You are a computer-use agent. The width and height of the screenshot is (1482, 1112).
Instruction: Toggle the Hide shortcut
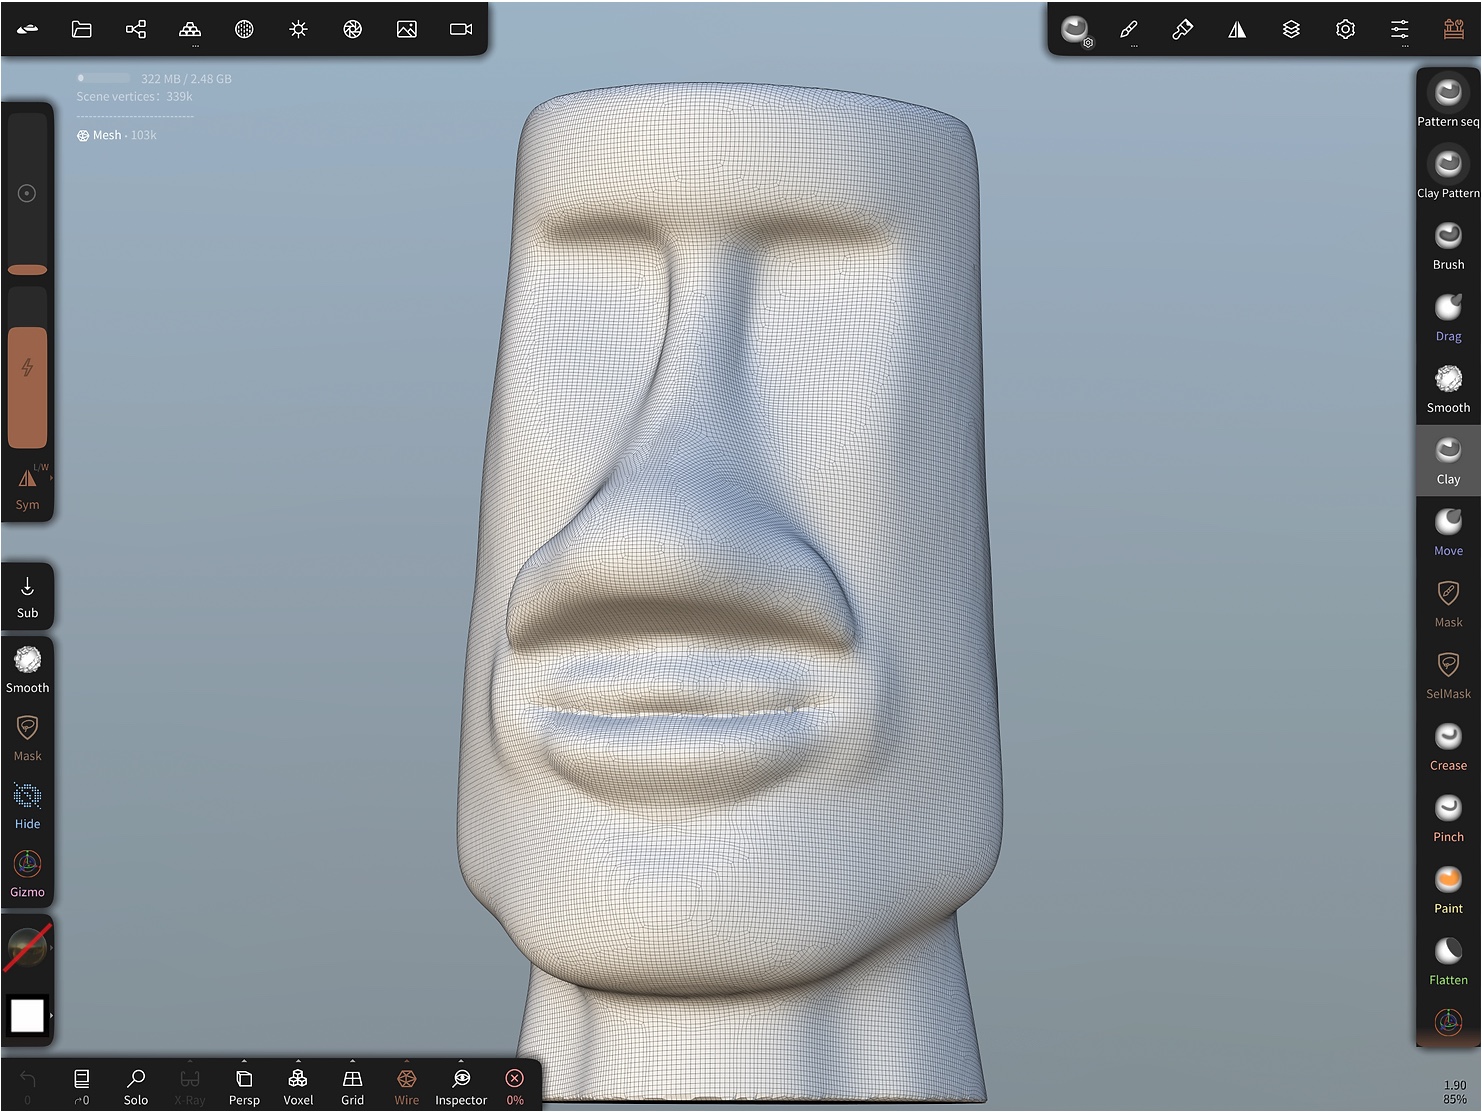point(28,806)
